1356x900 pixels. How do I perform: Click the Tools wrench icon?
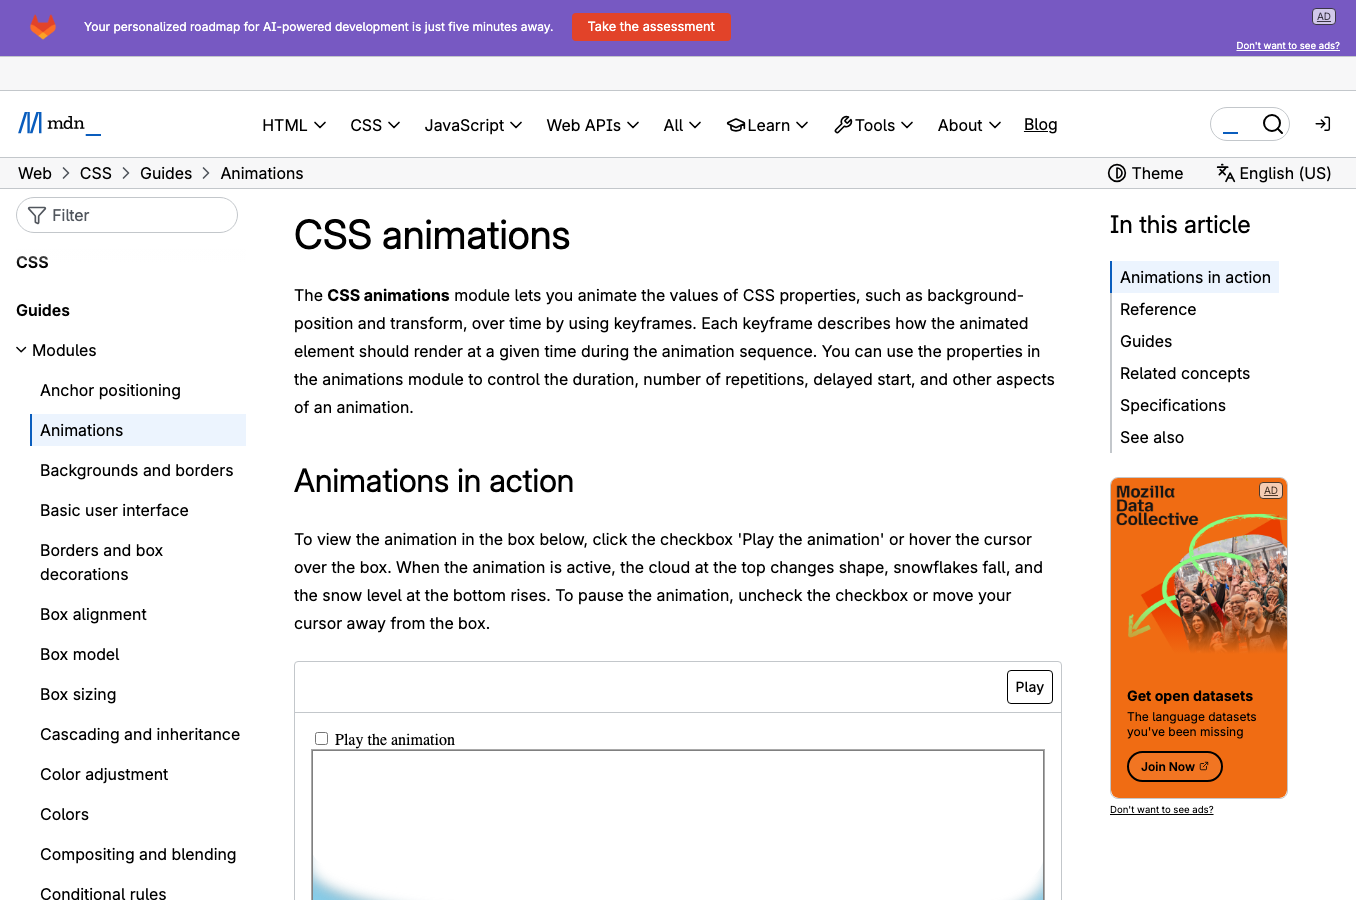(x=843, y=124)
